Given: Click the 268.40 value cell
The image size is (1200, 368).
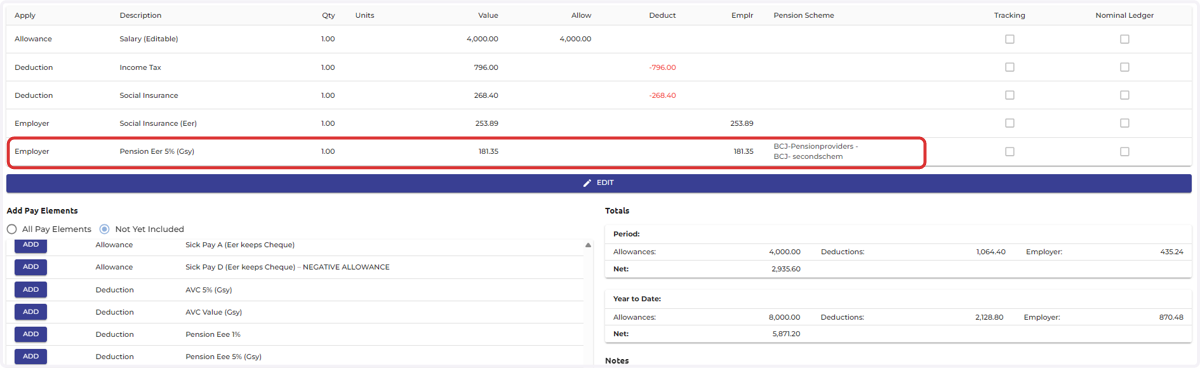Looking at the screenshot, I should [486, 95].
